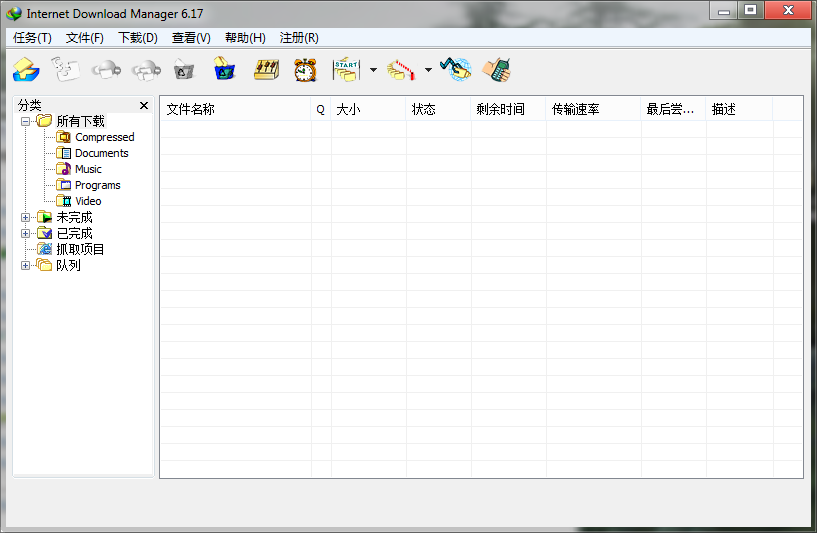Viewport: 817px width, 533px height.
Task: Open the Stop Queue dropdown arrow
Action: pos(428,70)
